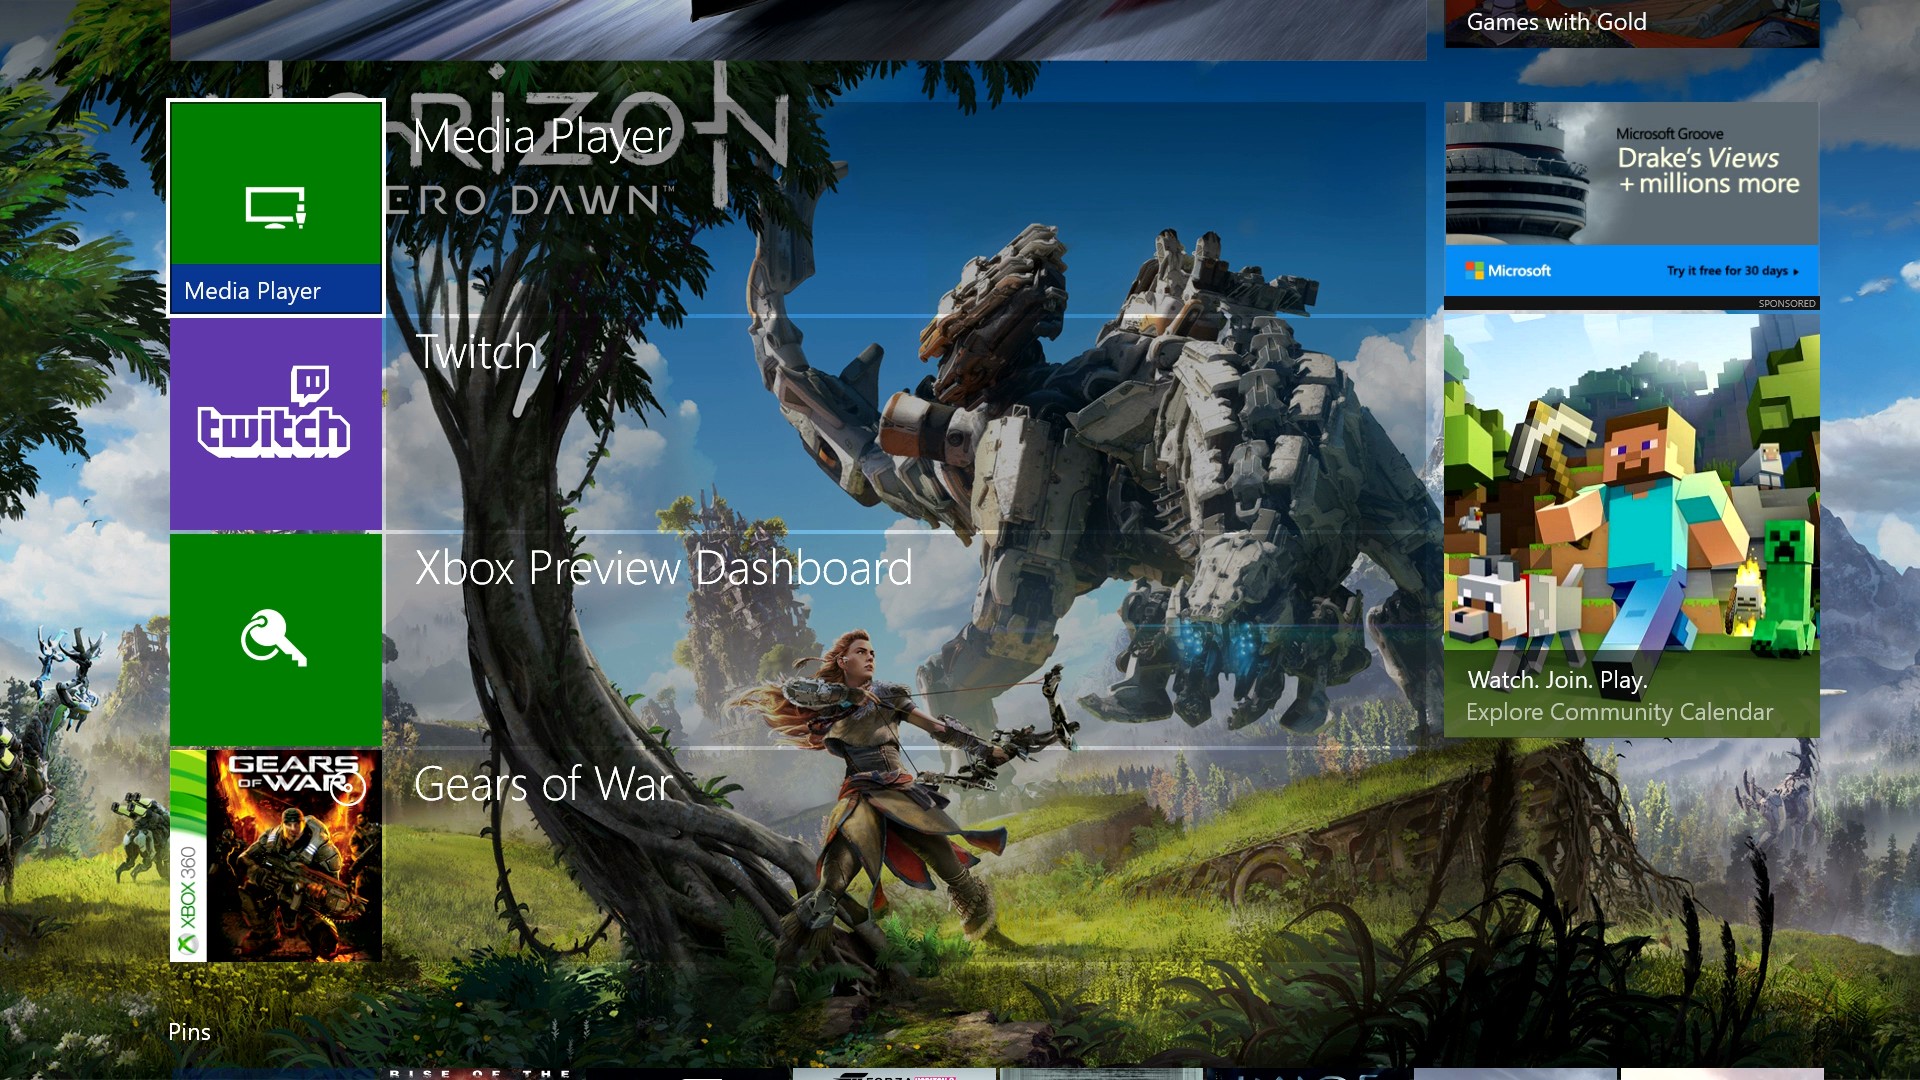
Task: Open the Games with Gold tile
Action: 1632,23
